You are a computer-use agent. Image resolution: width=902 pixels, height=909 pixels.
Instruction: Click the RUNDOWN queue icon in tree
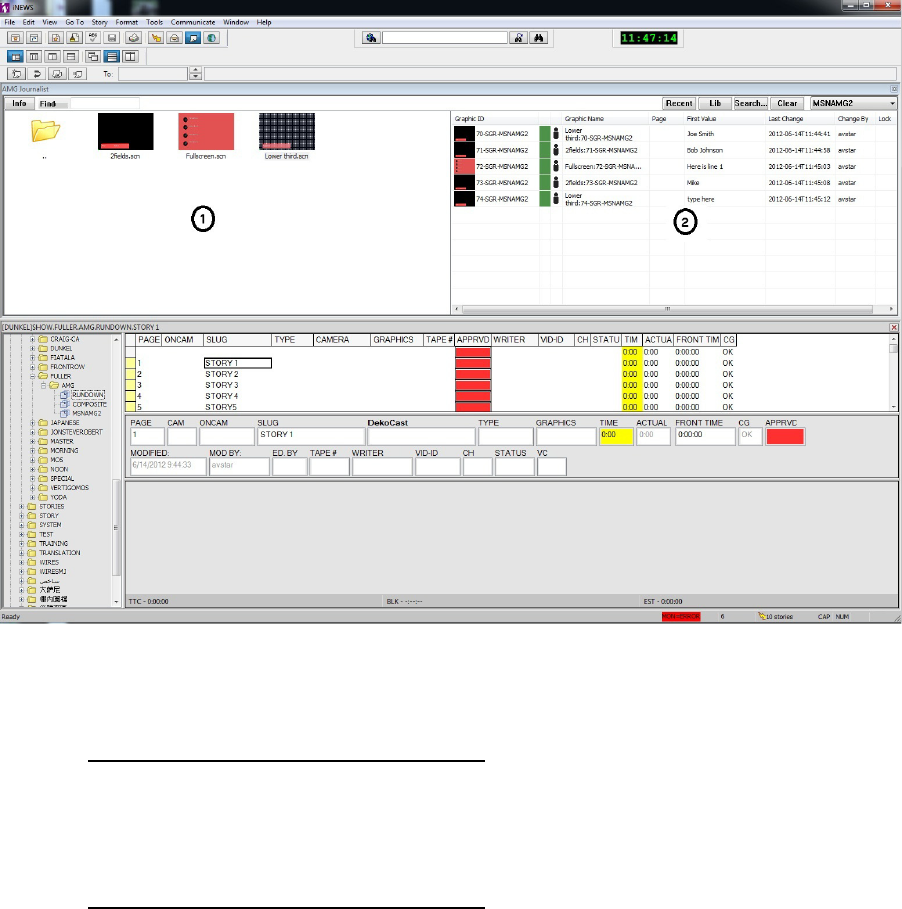pos(64,395)
